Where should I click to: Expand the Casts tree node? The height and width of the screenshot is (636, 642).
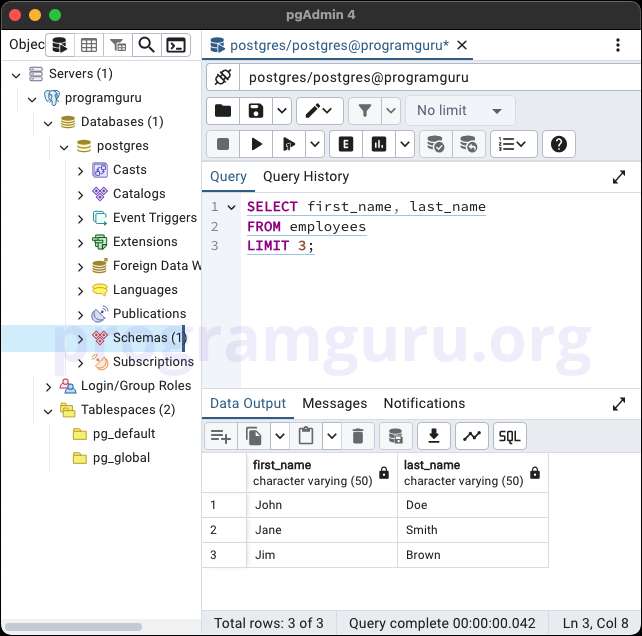click(x=80, y=171)
